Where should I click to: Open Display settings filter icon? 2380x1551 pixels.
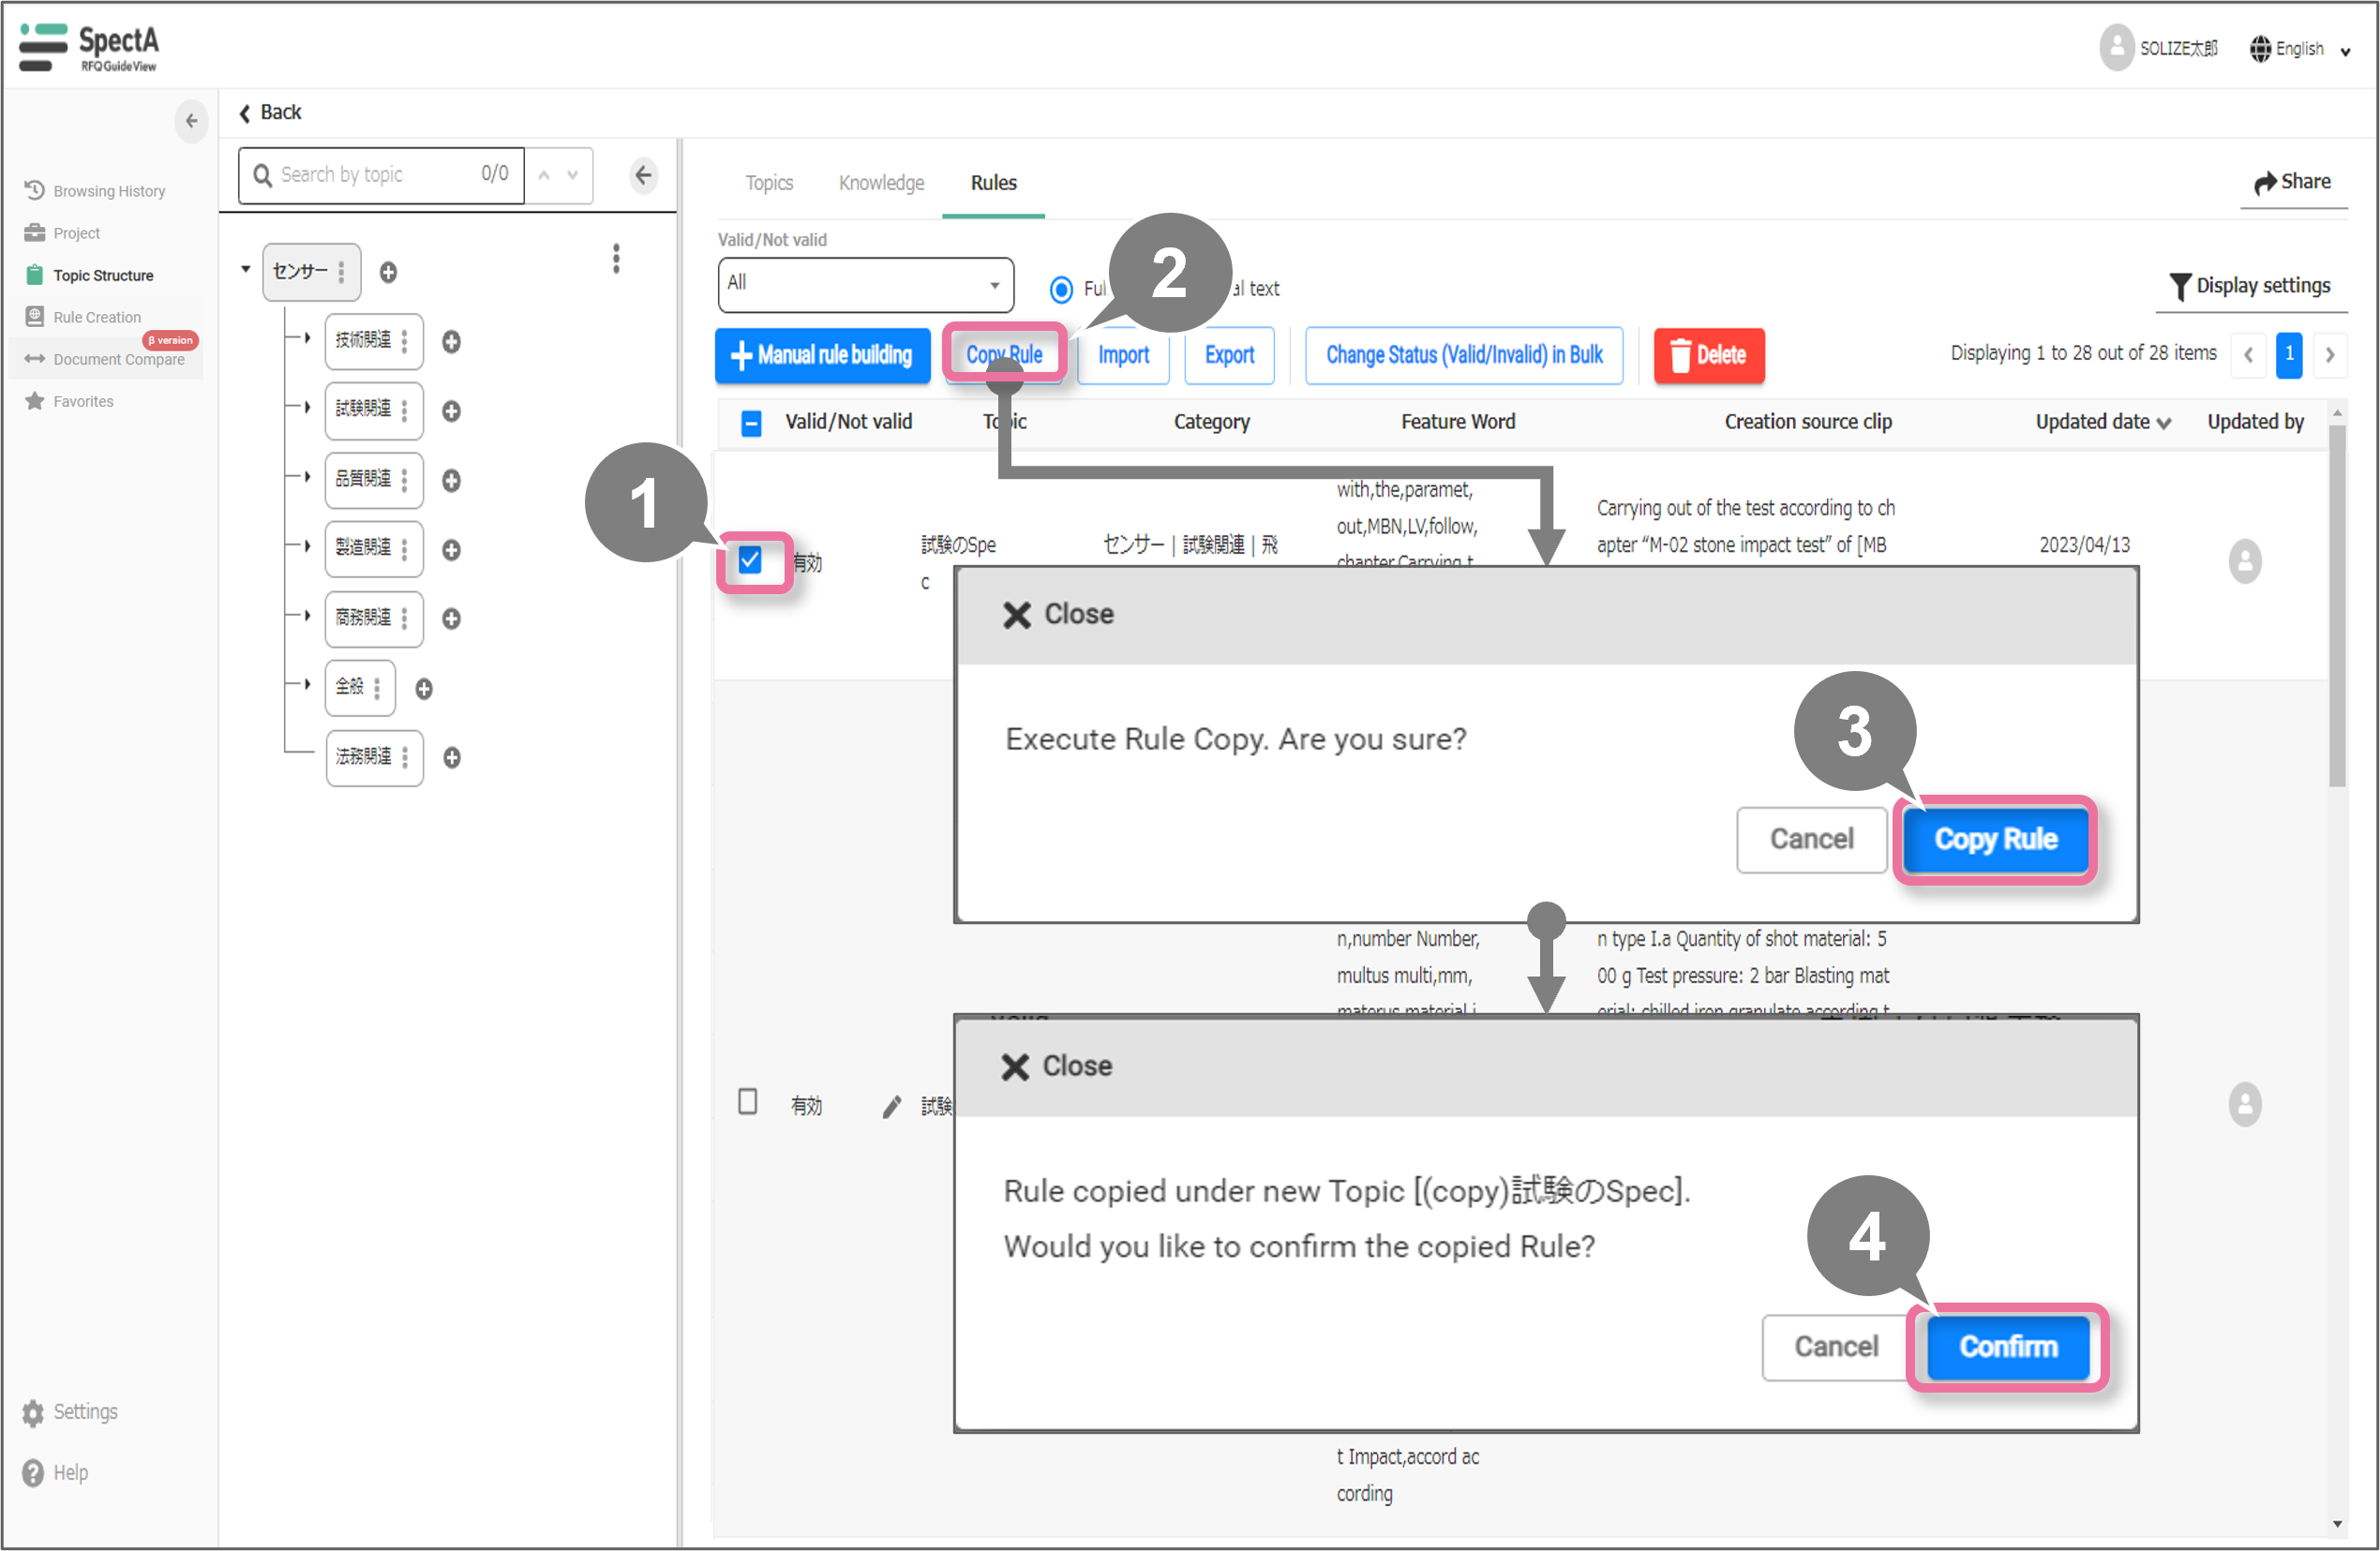click(2179, 287)
